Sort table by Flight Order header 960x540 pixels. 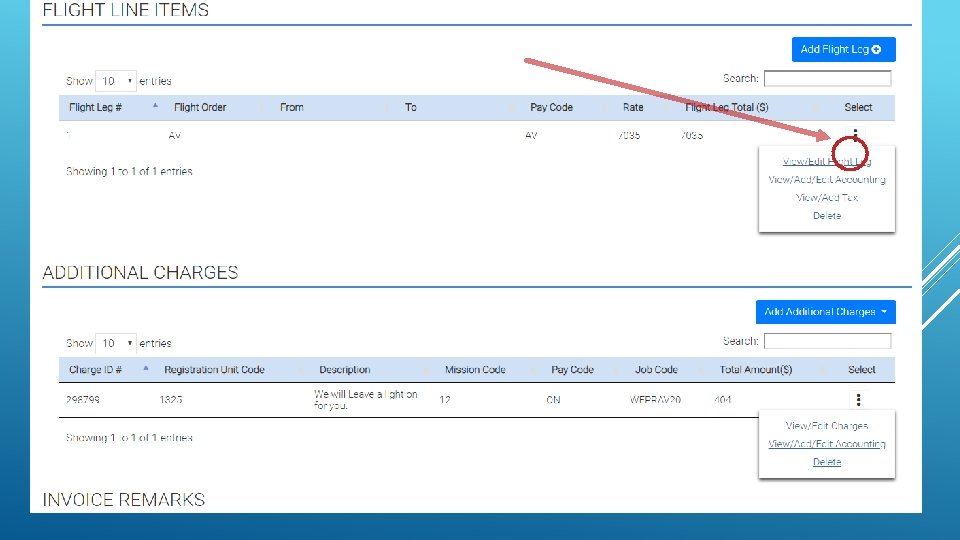coord(200,107)
